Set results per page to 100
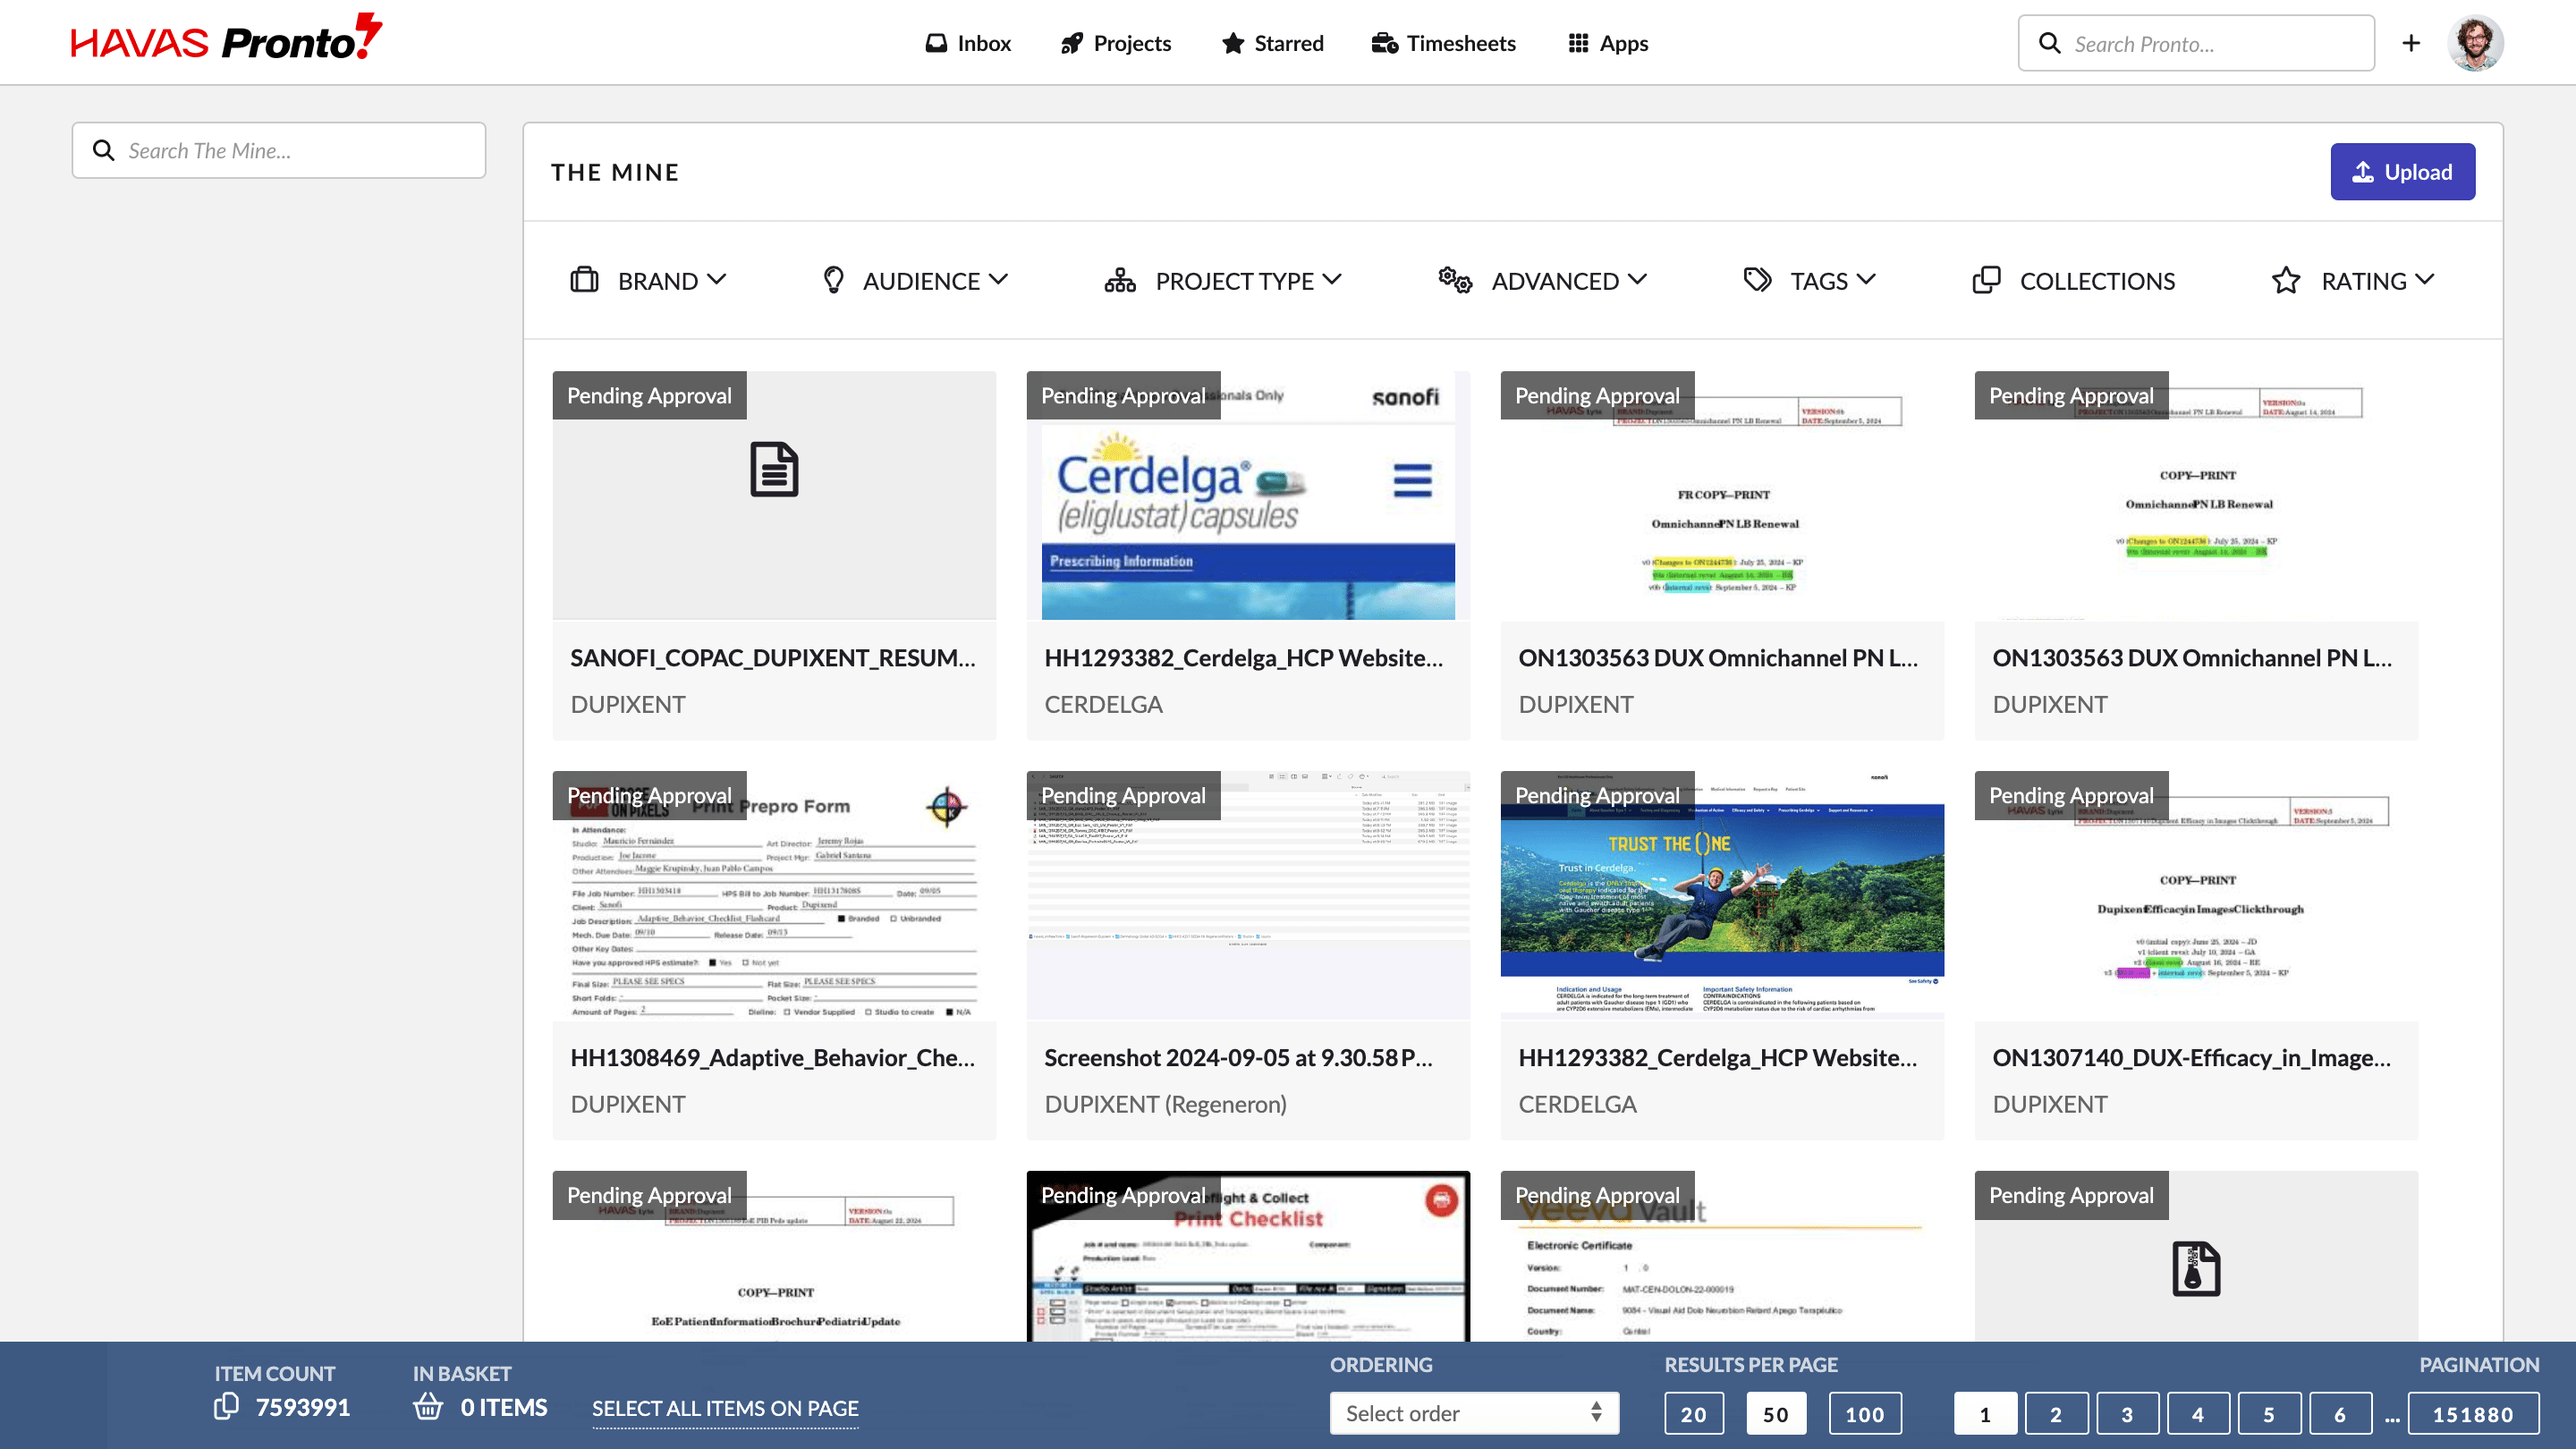 pyautogui.click(x=1865, y=1413)
